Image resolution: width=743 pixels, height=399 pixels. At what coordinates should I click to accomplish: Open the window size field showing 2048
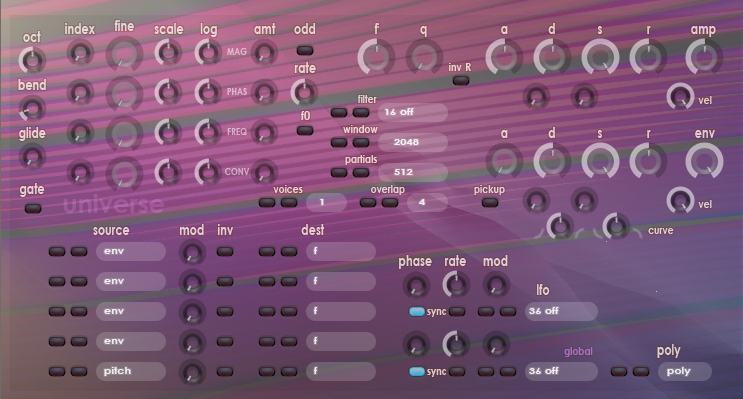click(413, 142)
